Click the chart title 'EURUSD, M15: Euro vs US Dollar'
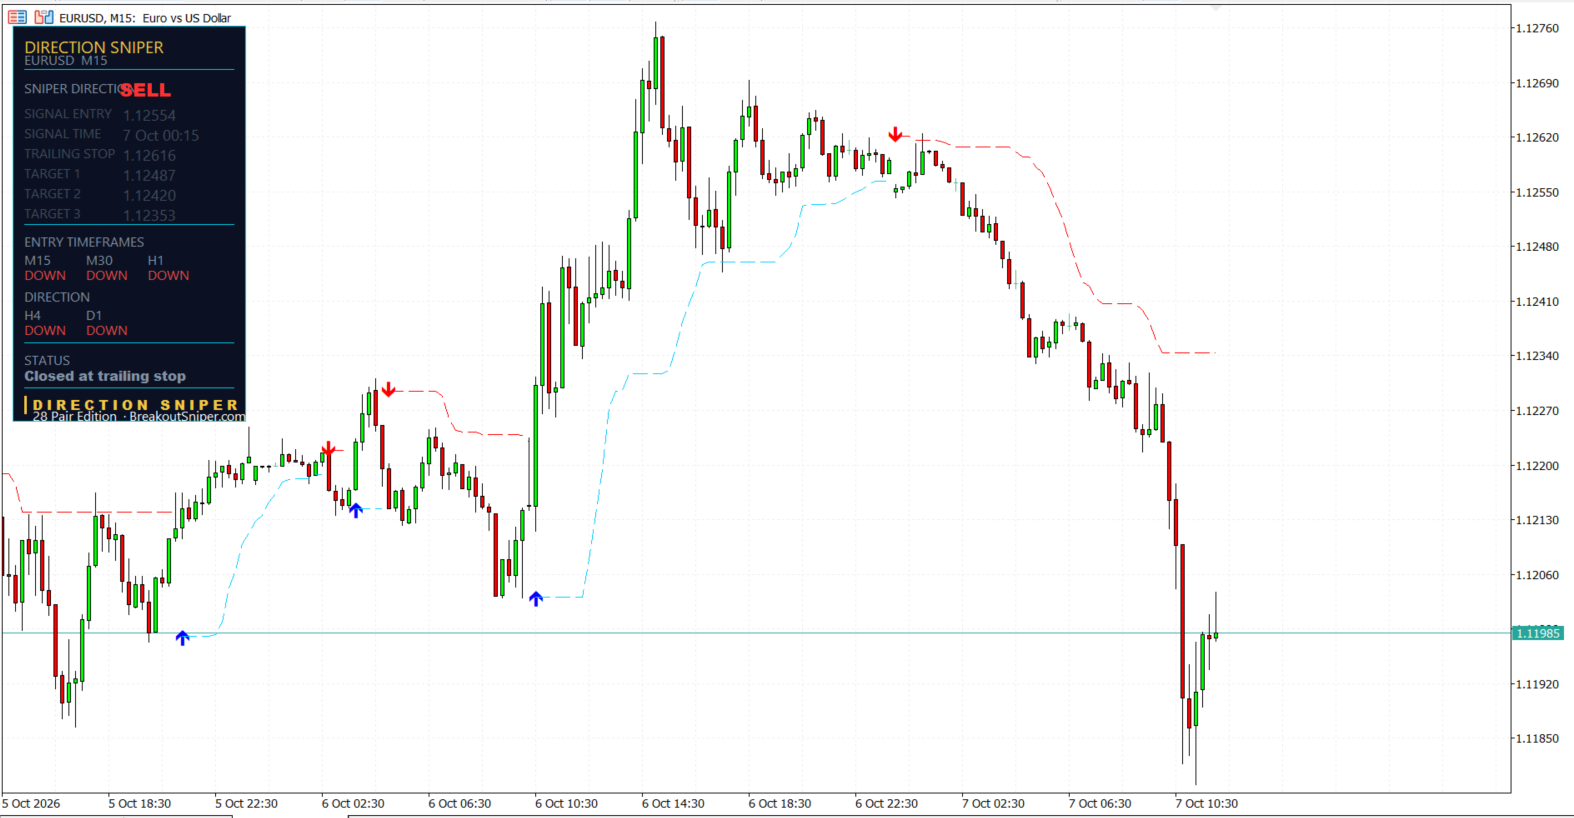Screen dimensions: 1574x818 [145, 18]
